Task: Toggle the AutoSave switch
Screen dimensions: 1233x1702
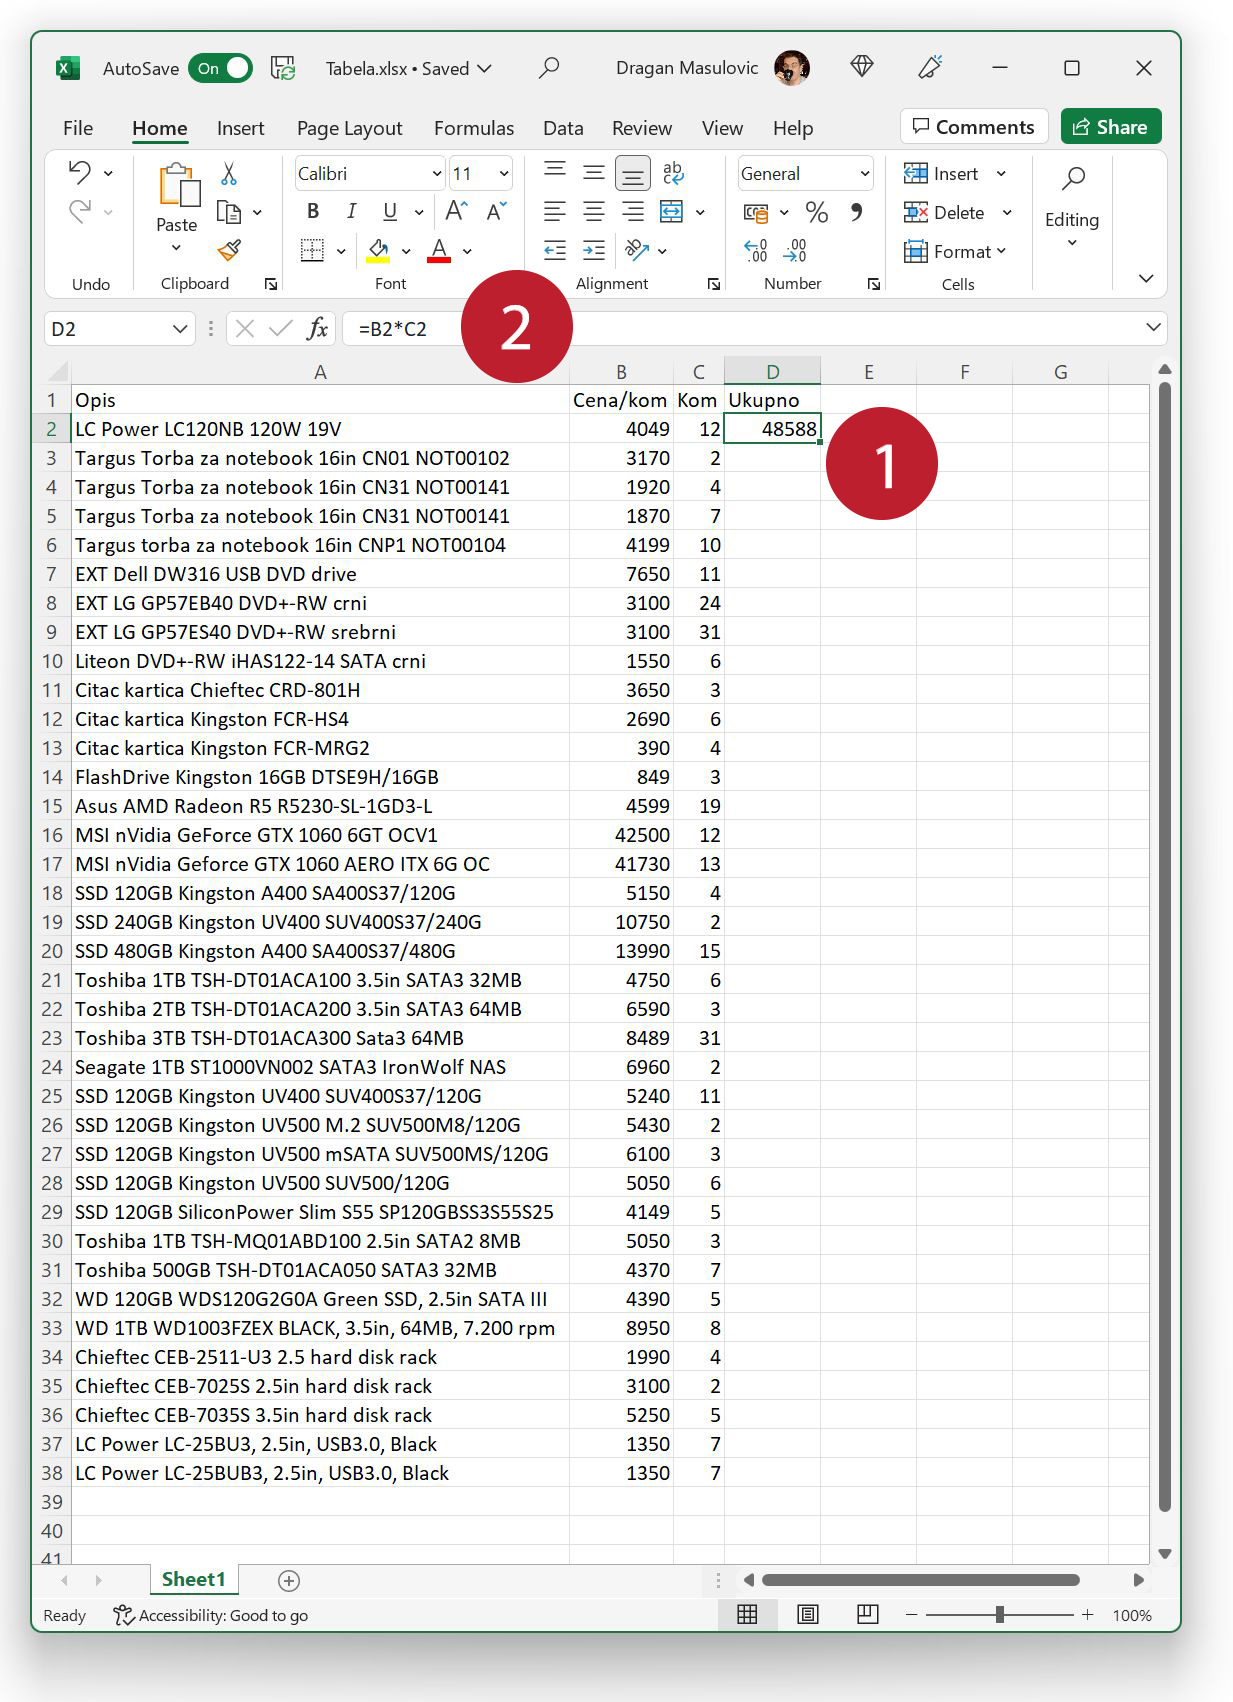Action: pyautogui.click(x=221, y=68)
